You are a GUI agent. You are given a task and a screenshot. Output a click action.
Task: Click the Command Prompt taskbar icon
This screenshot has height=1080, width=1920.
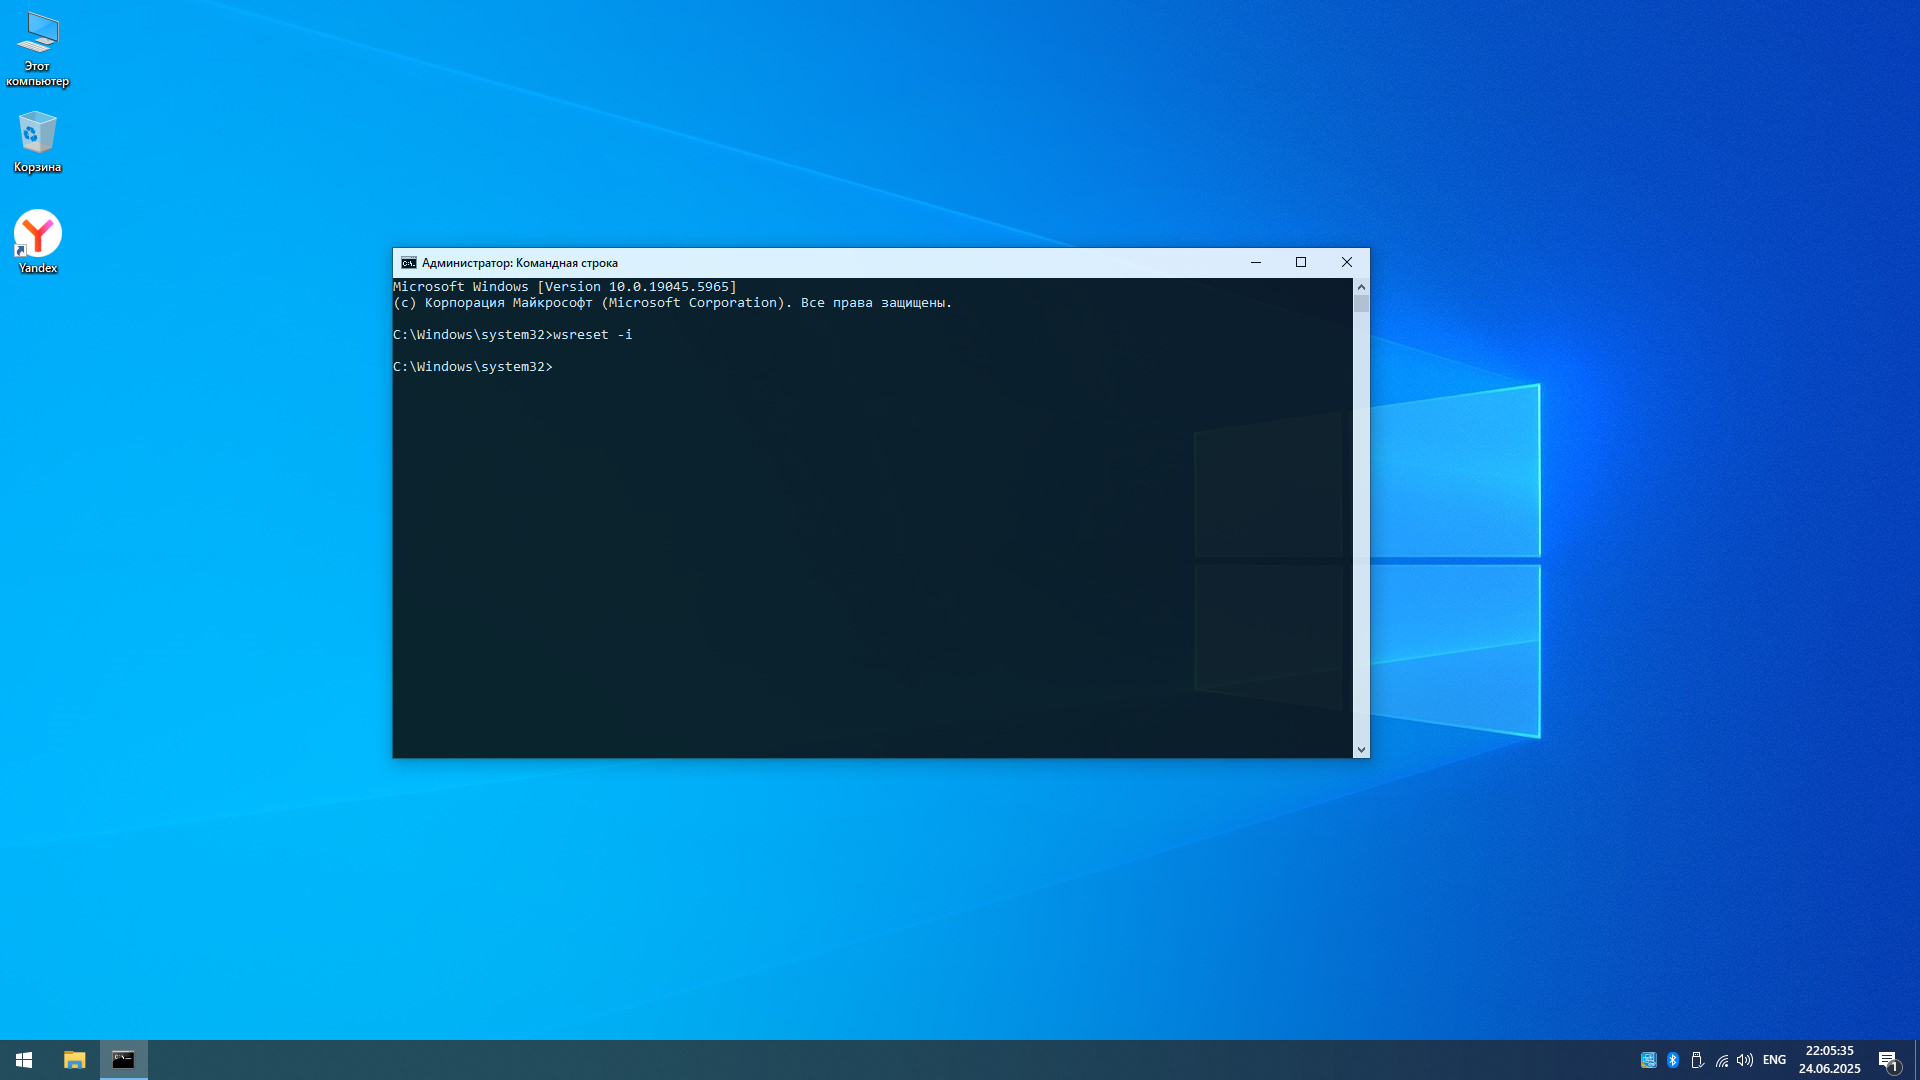tap(123, 1060)
